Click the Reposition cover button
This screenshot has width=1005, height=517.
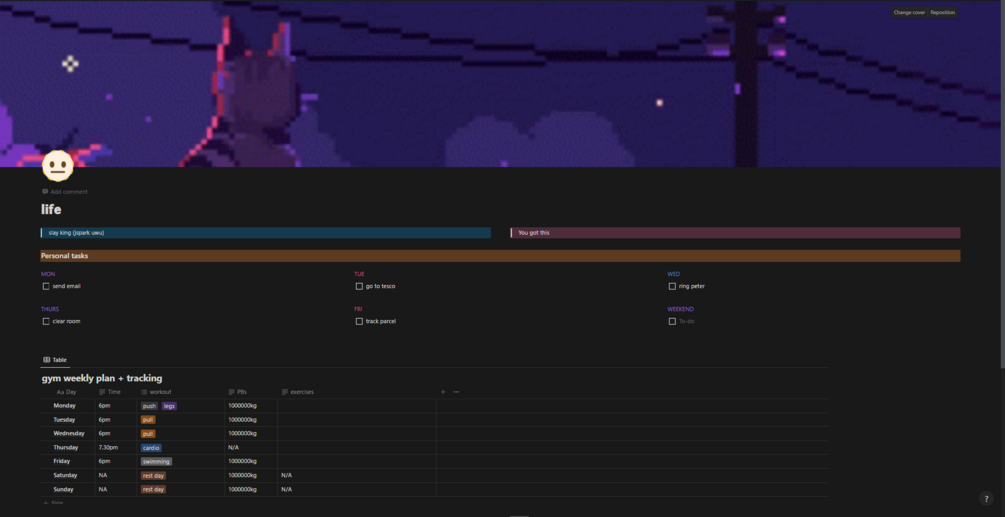[x=942, y=12]
